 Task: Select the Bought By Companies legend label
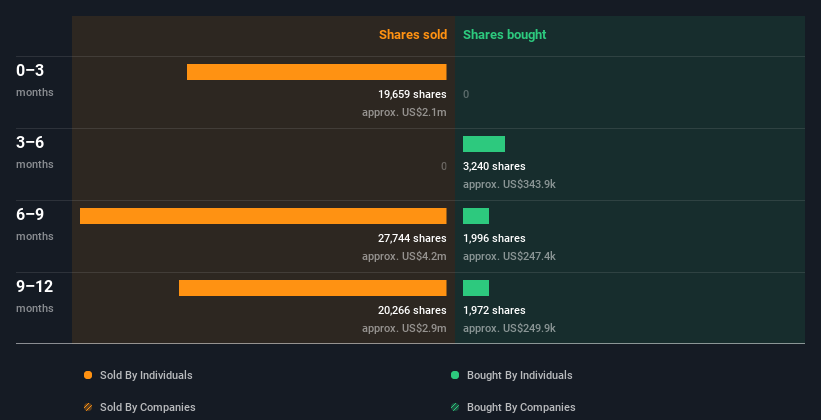521,407
